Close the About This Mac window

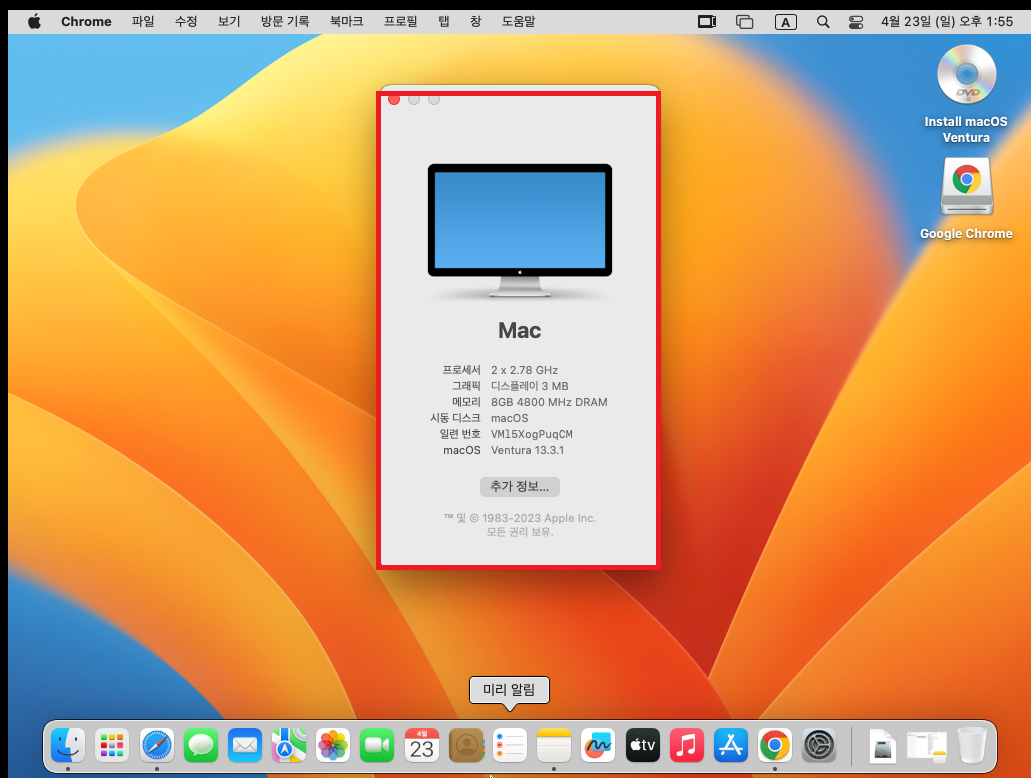[x=394, y=100]
